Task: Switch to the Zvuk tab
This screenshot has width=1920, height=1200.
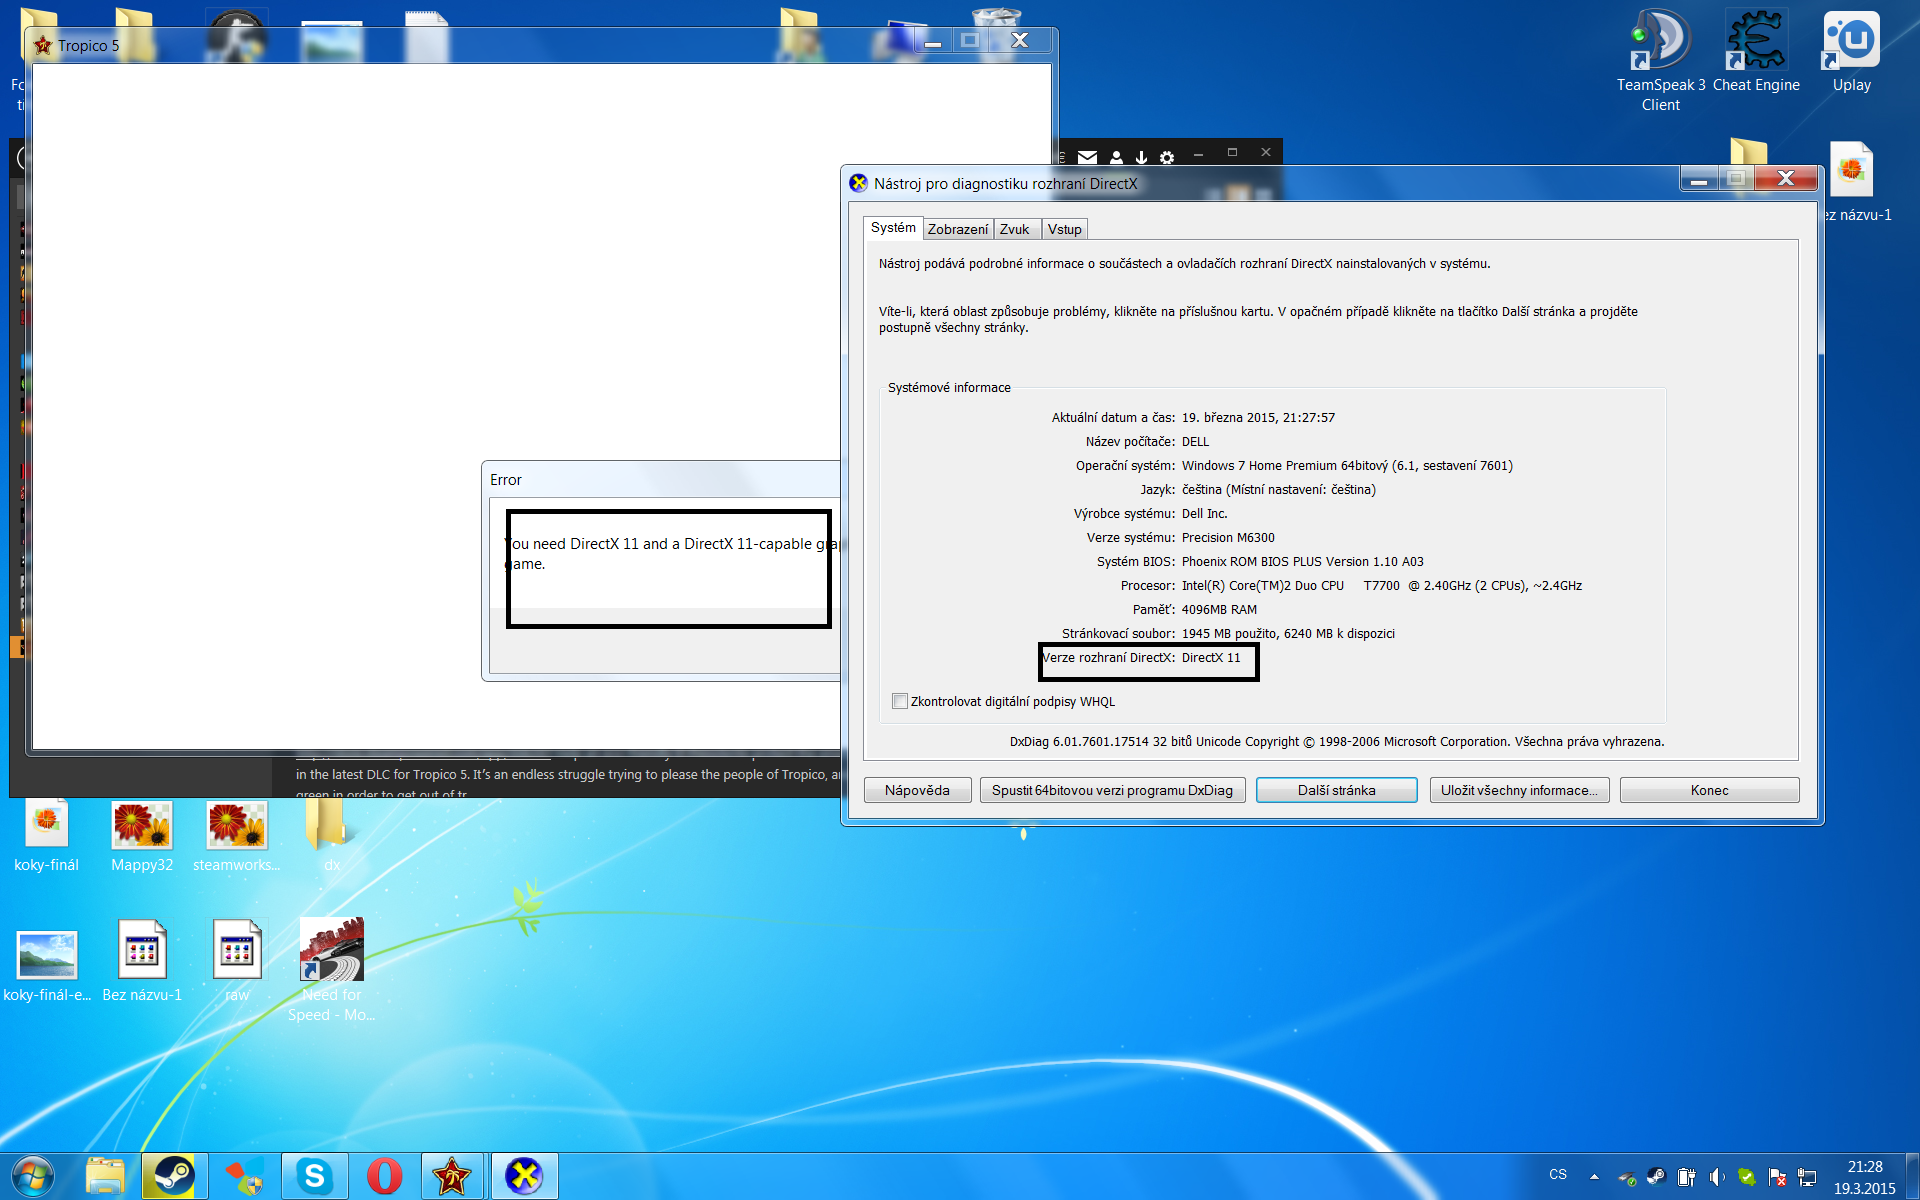Action: (x=1014, y=229)
